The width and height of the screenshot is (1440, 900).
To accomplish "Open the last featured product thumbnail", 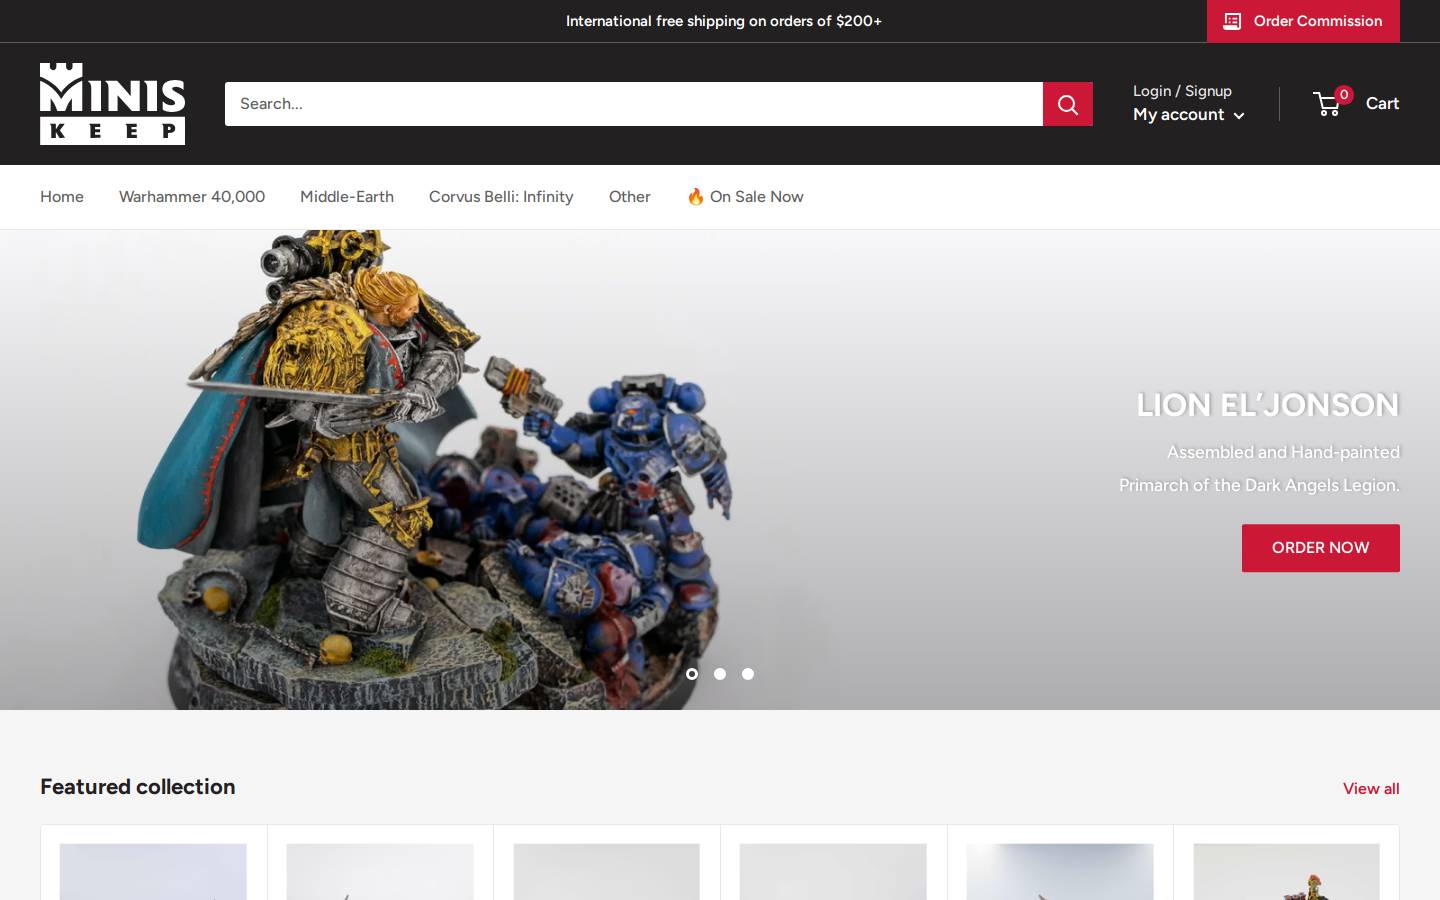I will [1286, 872].
